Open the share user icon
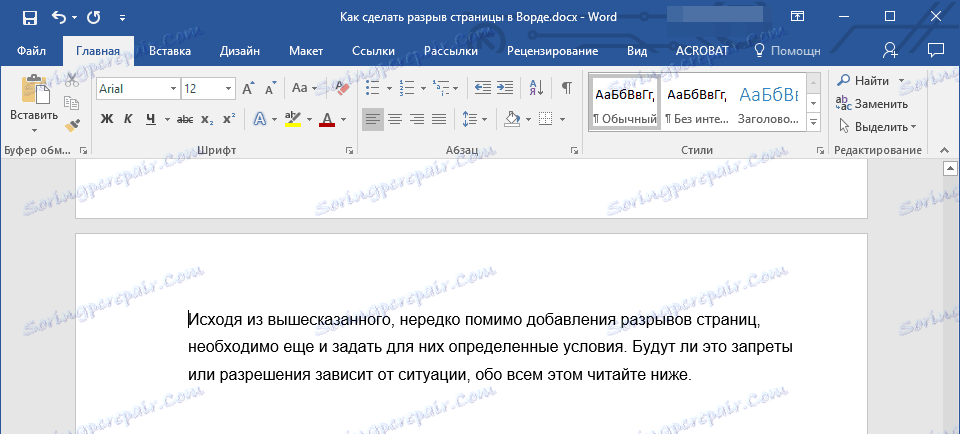 click(x=890, y=51)
